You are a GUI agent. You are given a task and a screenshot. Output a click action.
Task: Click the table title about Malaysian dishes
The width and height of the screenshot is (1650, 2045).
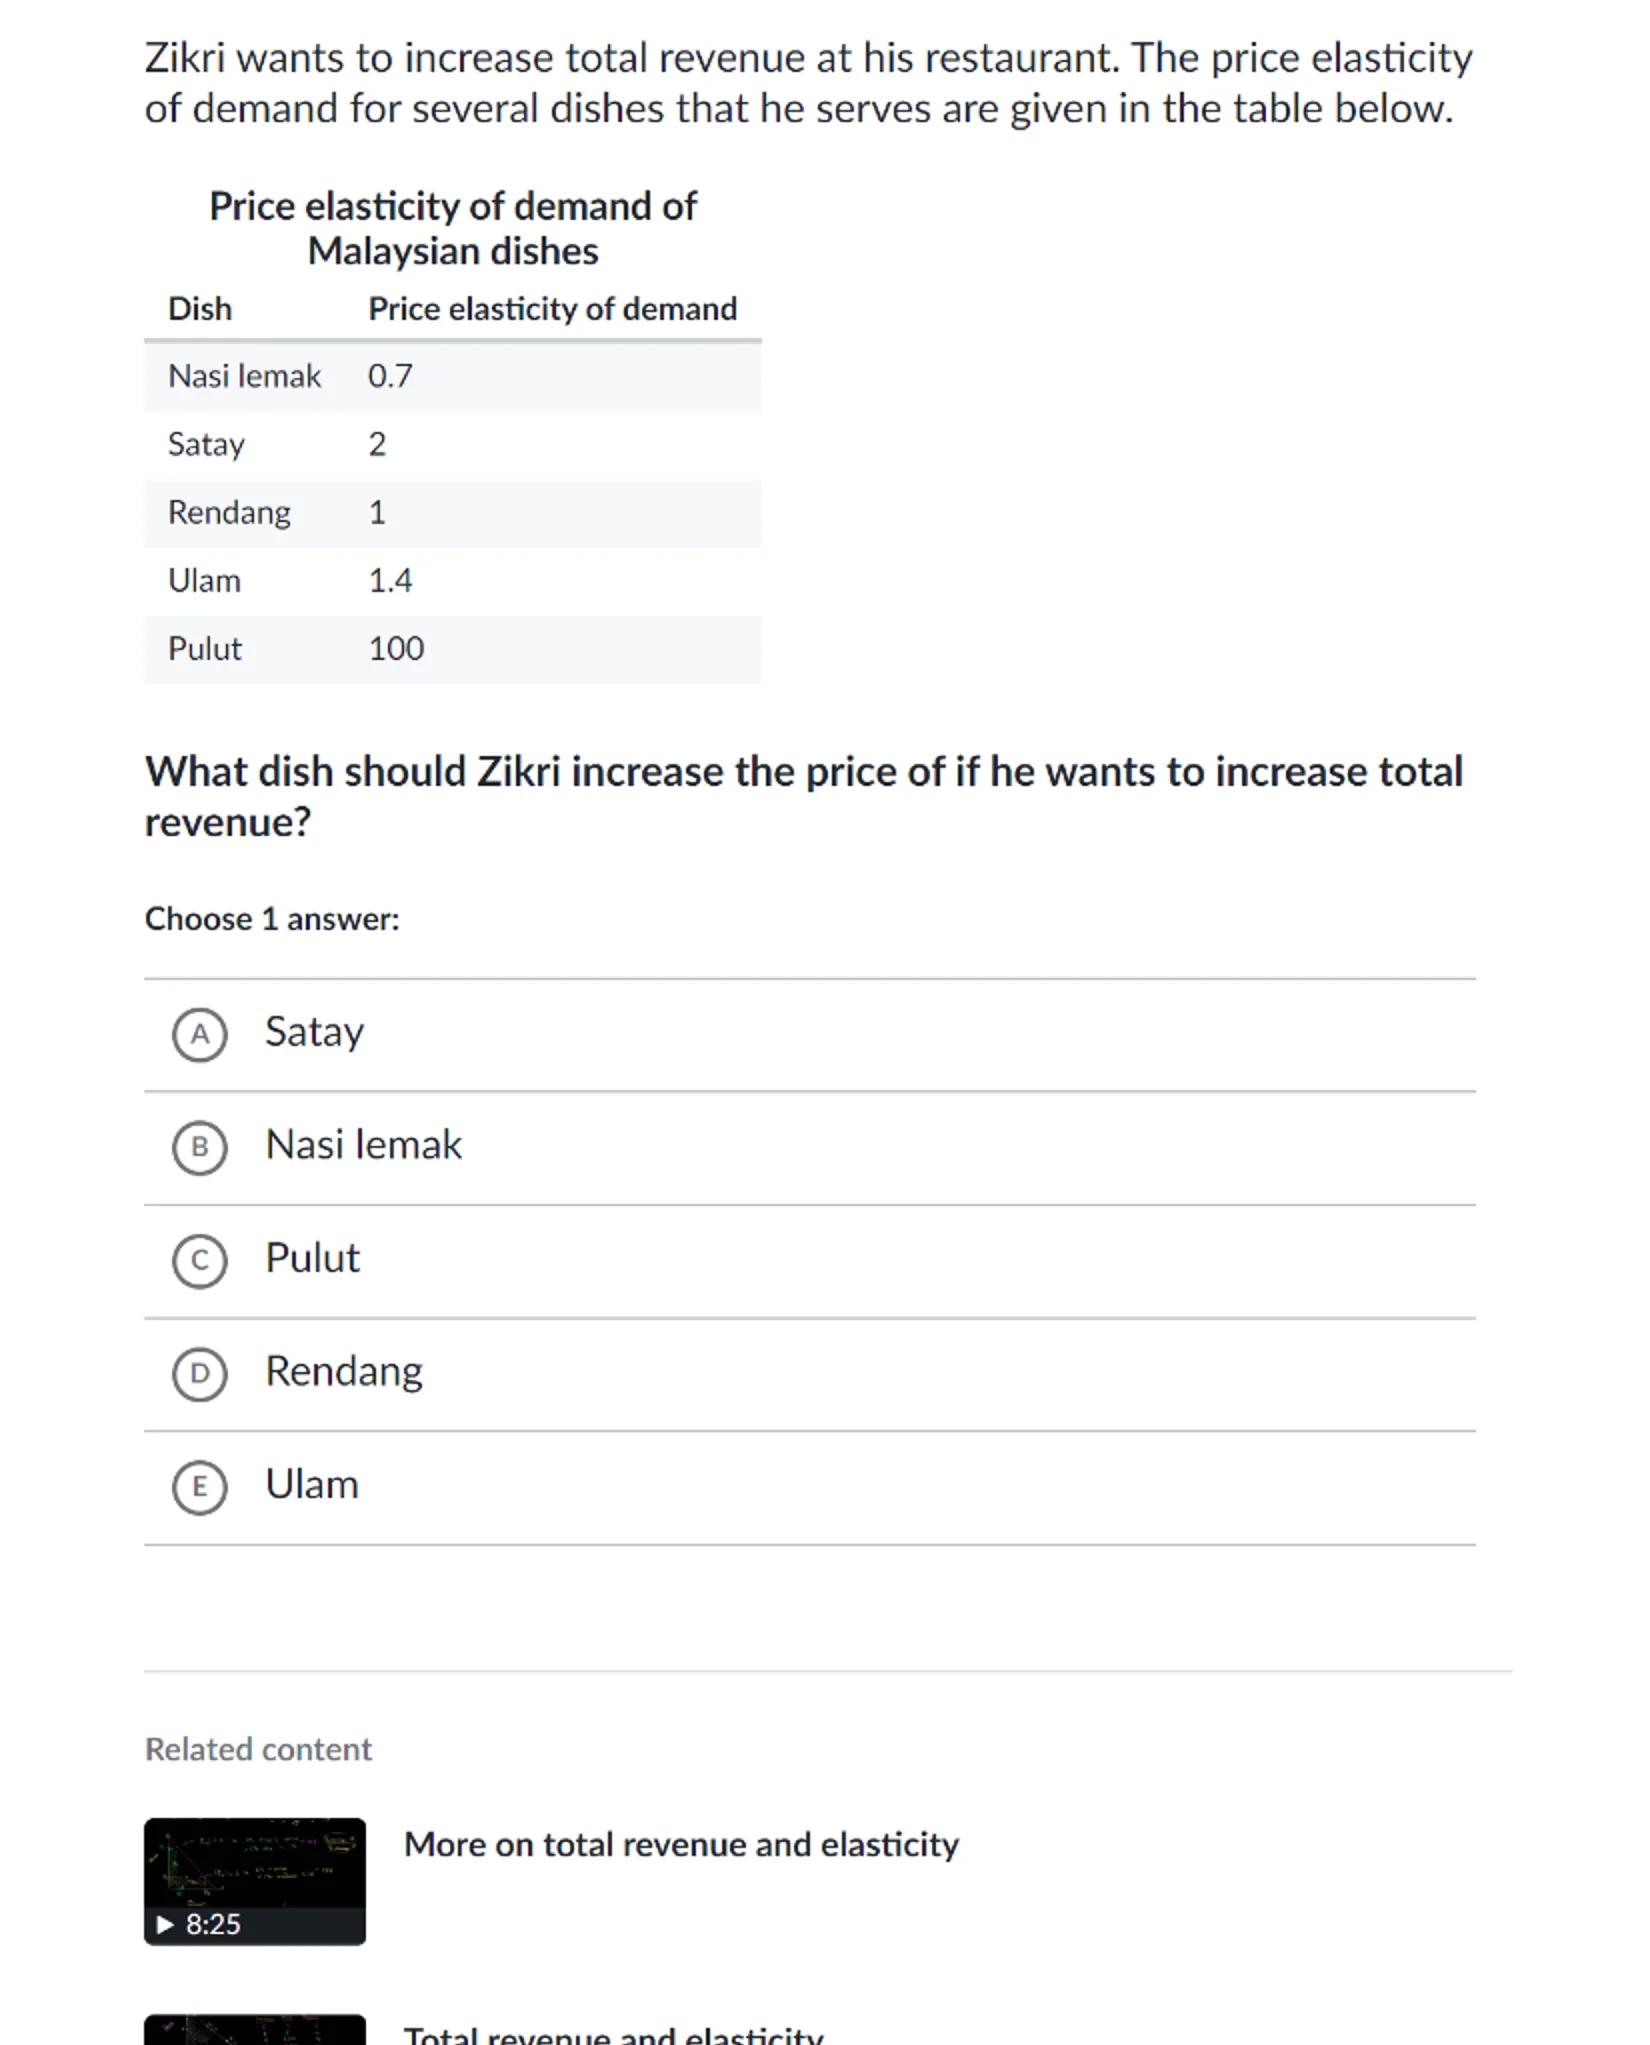pos(452,229)
